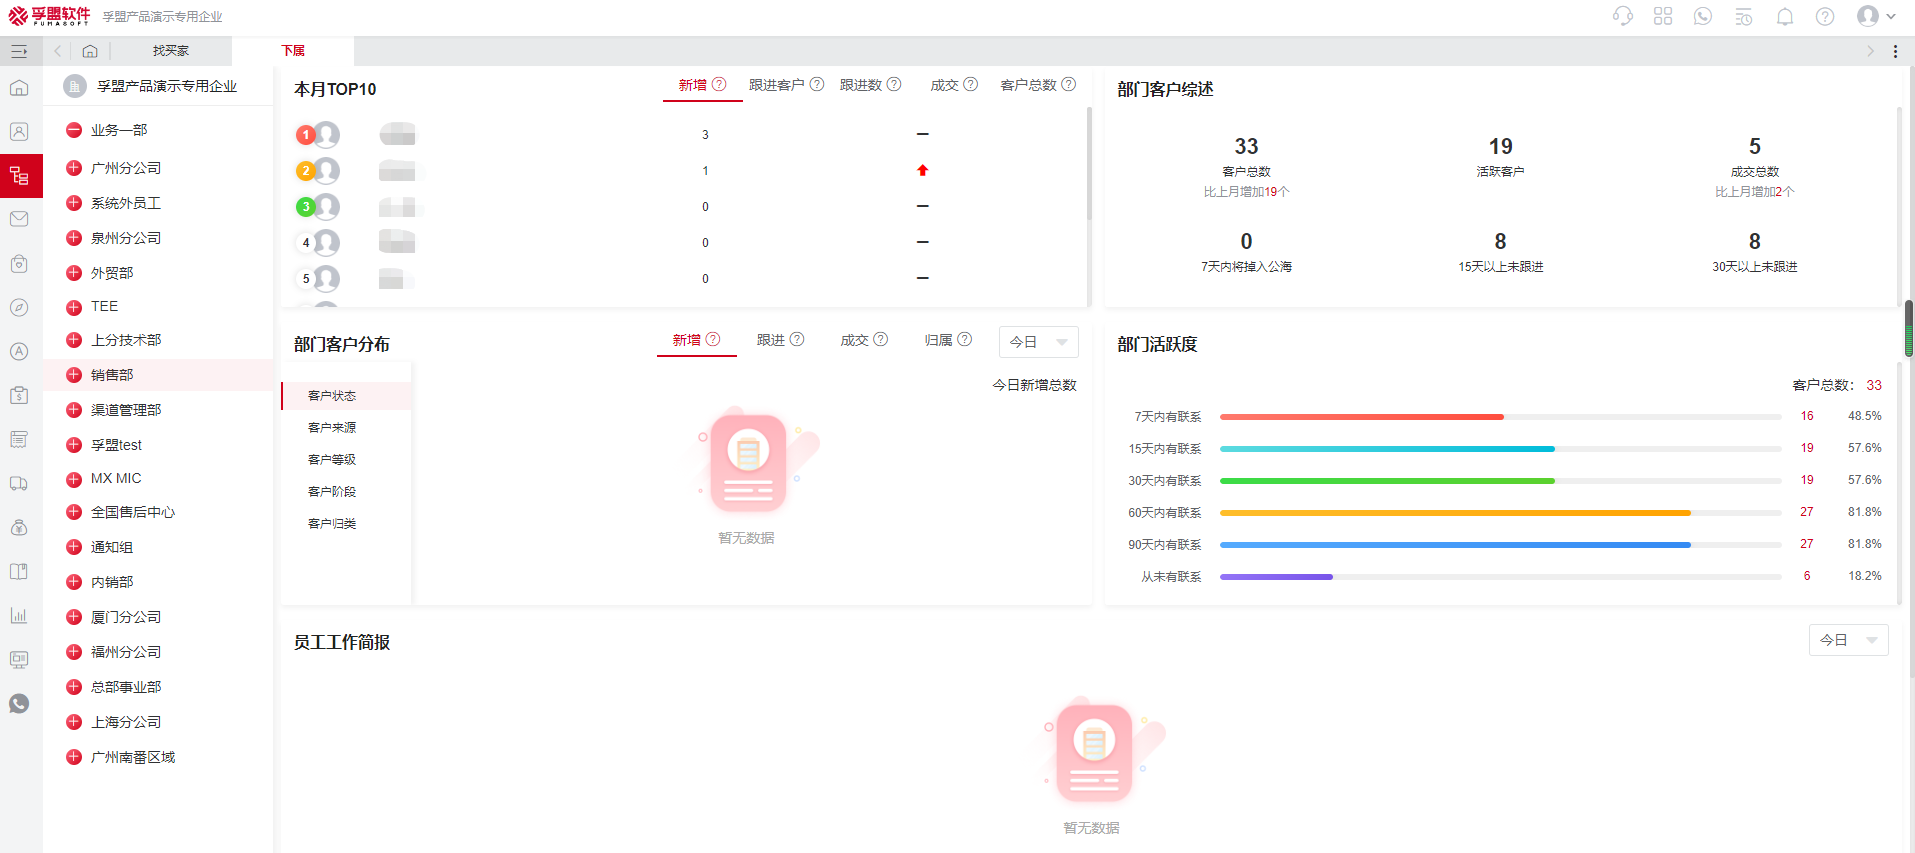
Task: Select 客户来源 in distribution list
Action: [x=332, y=428]
